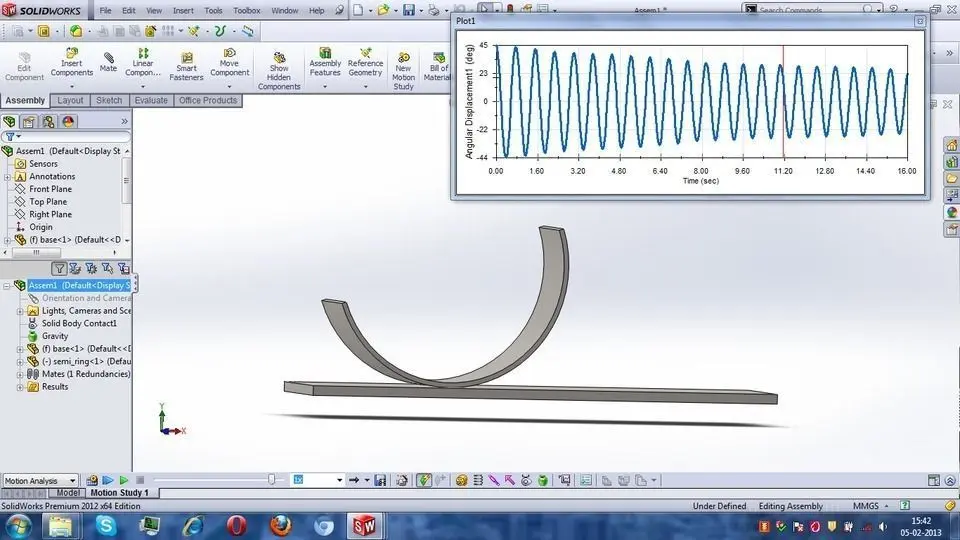Image resolution: width=960 pixels, height=540 pixels.
Task: Click the Open file folder icon
Action: pyautogui.click(x=383, y=10)
